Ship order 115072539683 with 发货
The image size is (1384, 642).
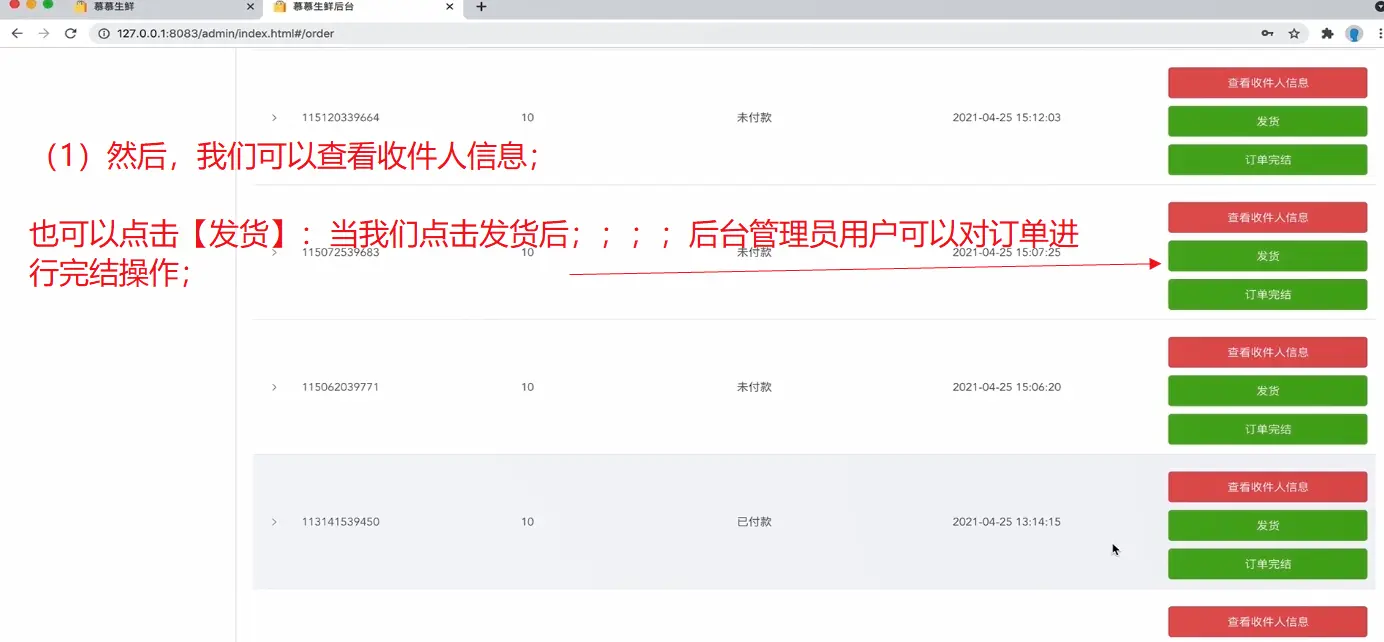tap(1267, 256)
